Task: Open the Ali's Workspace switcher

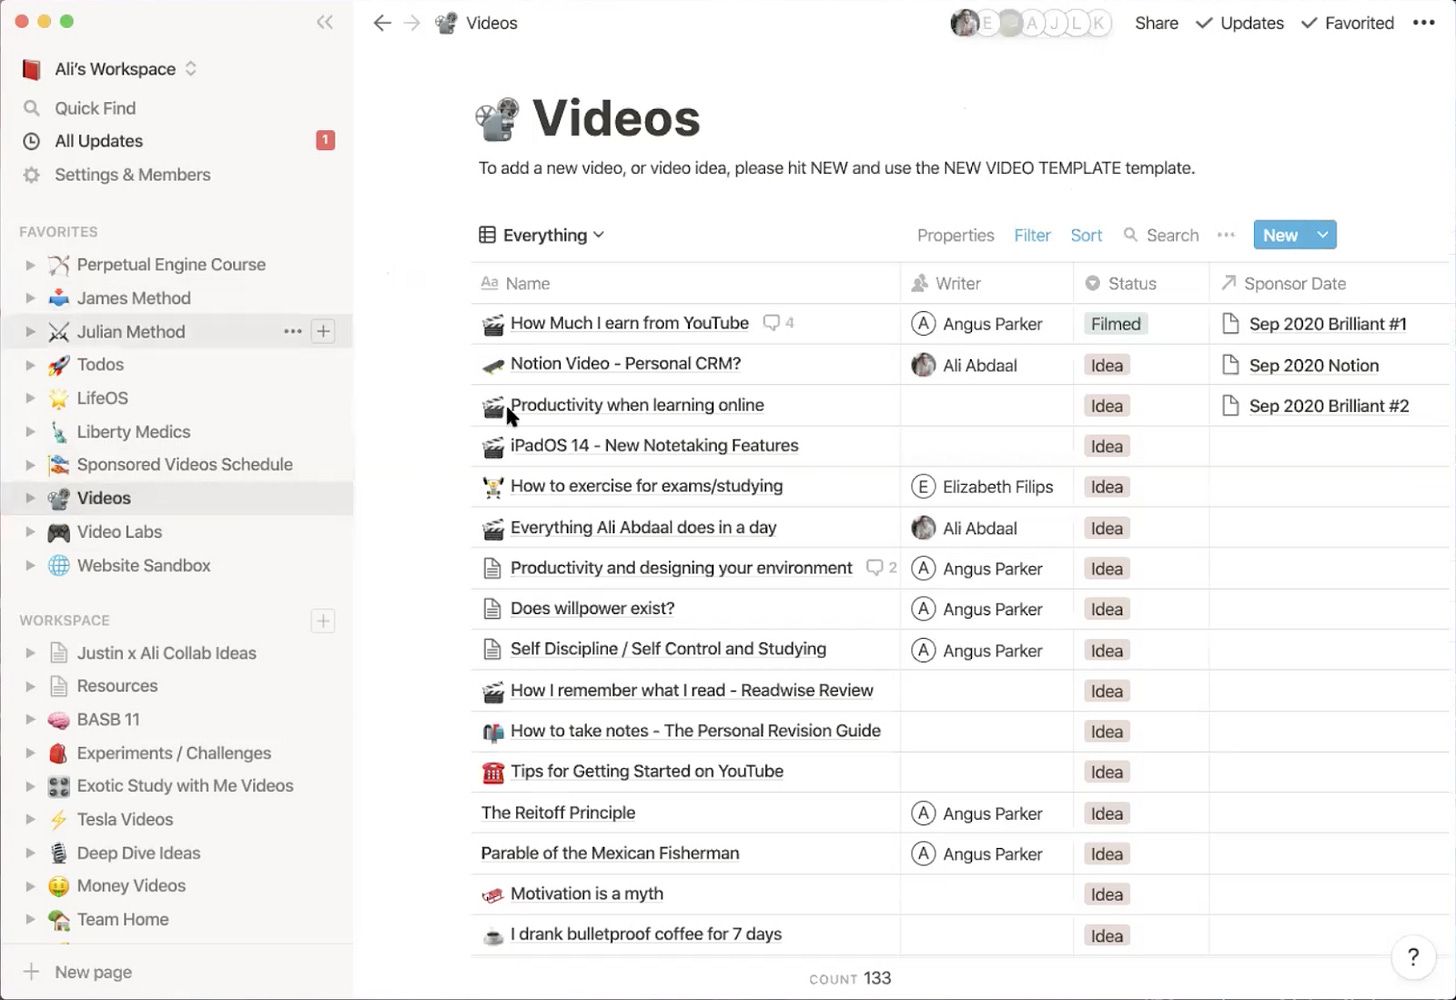Action: 115,69
